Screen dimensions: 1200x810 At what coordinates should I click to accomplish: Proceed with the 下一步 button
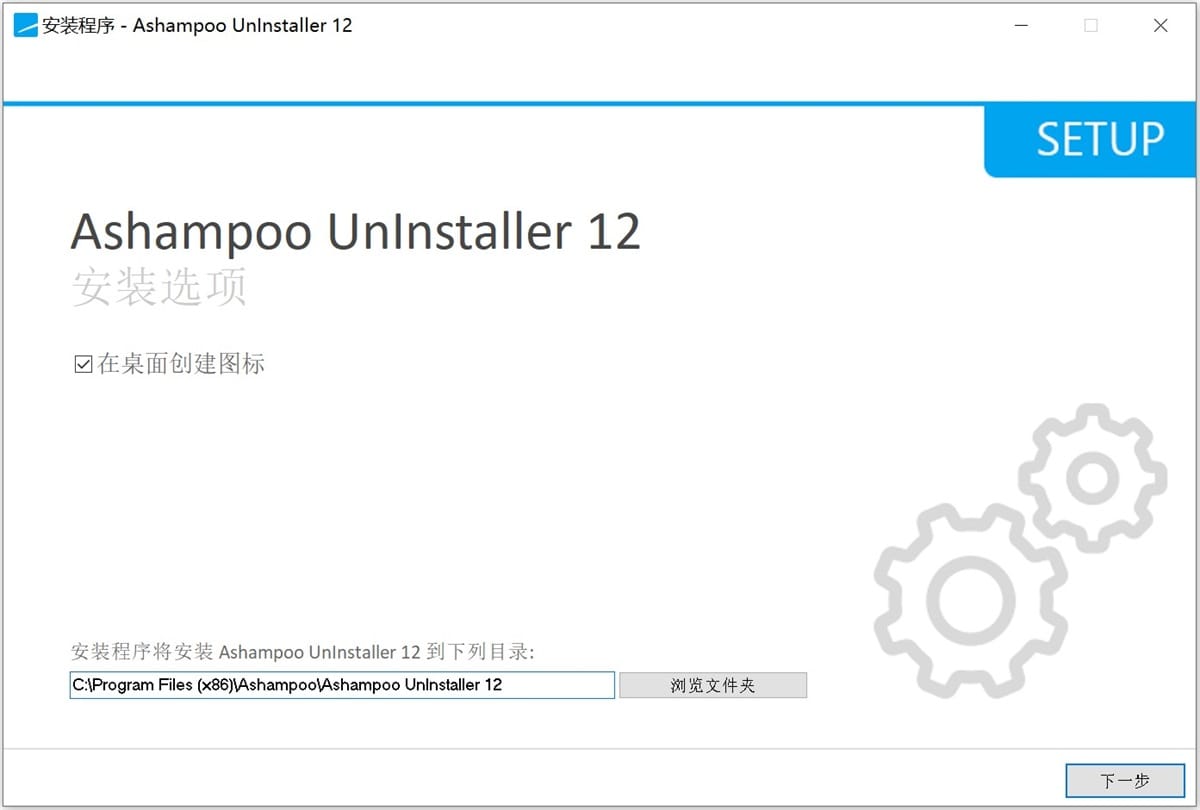(x=1125, y=781)
